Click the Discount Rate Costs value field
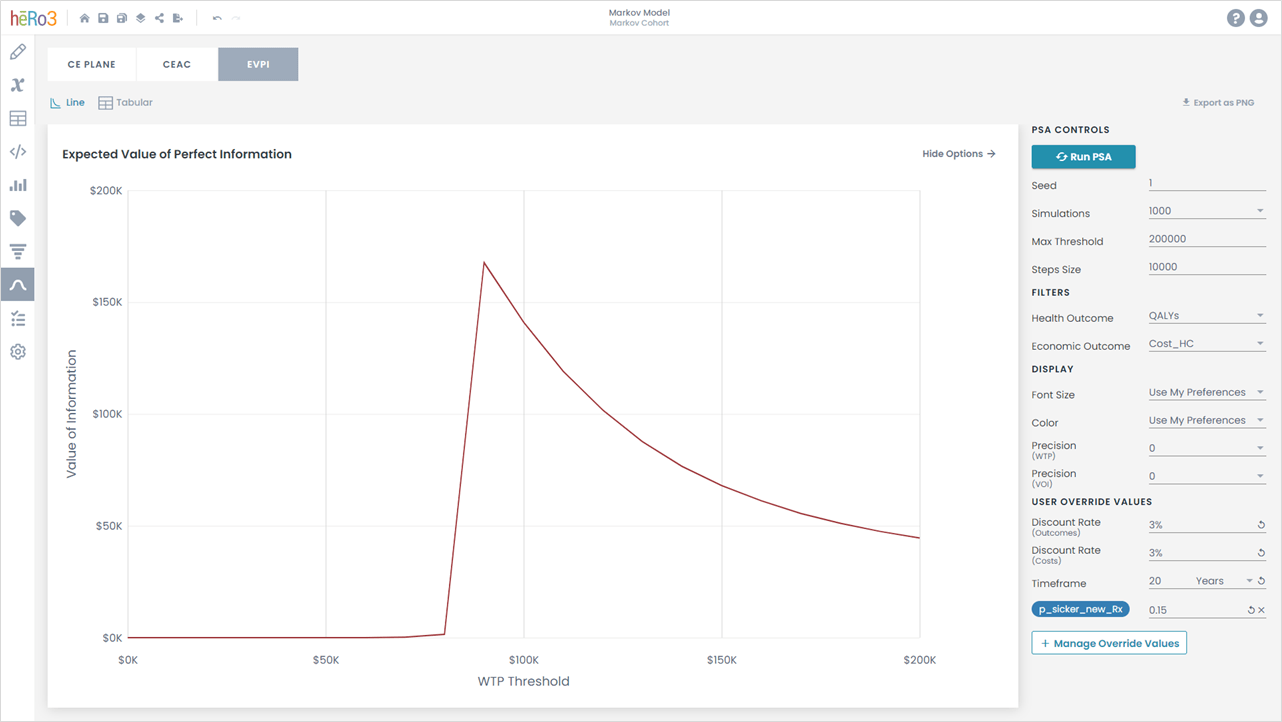Image resolution: width=1282 pixels, height=722 pixels. pyautogui.click(x=1200, y=553)
